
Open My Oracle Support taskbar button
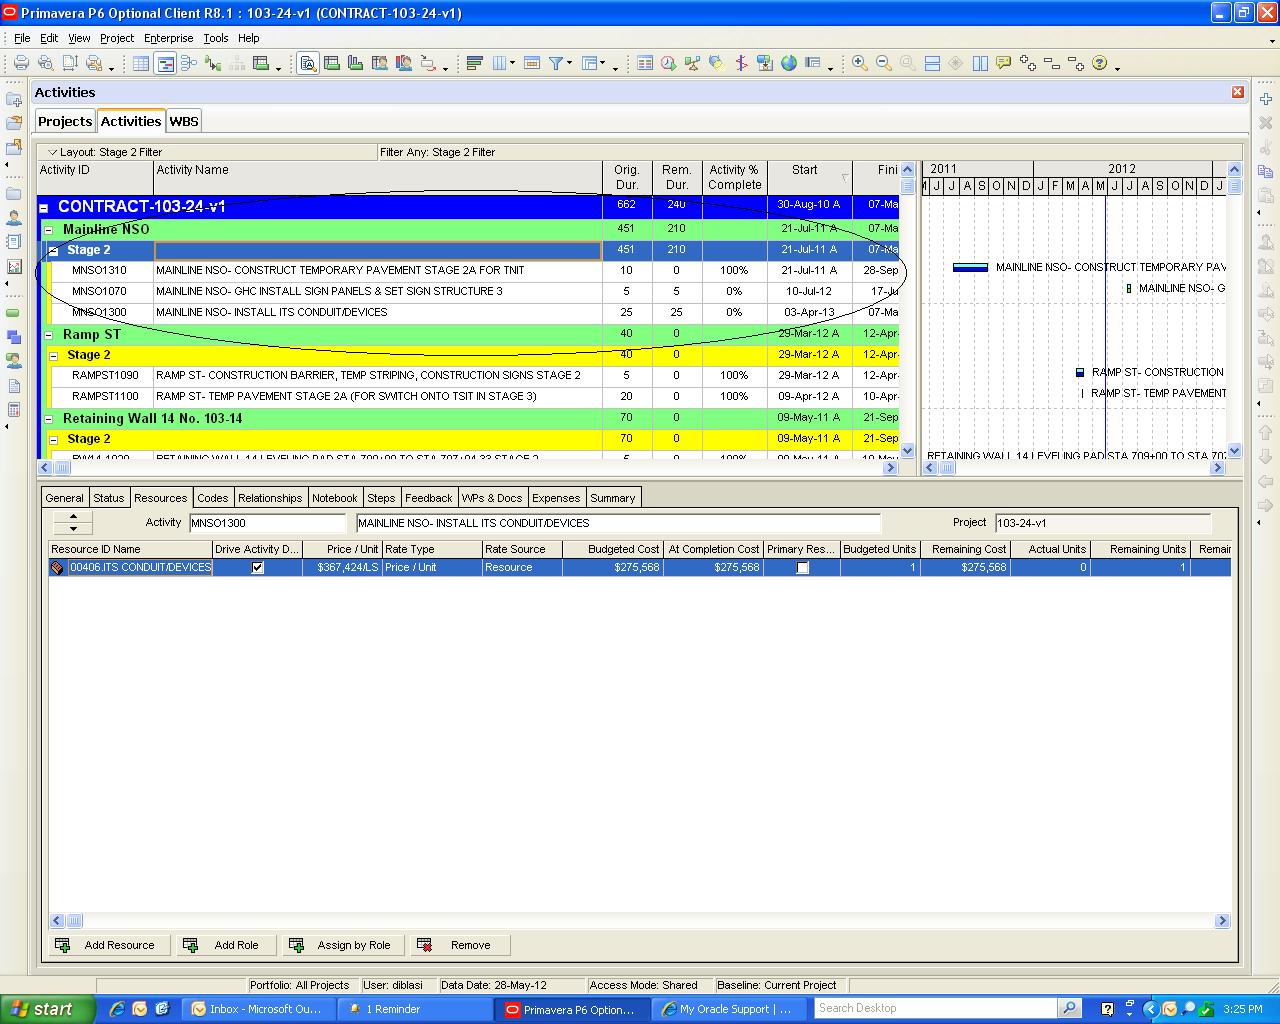point(727,1009)
